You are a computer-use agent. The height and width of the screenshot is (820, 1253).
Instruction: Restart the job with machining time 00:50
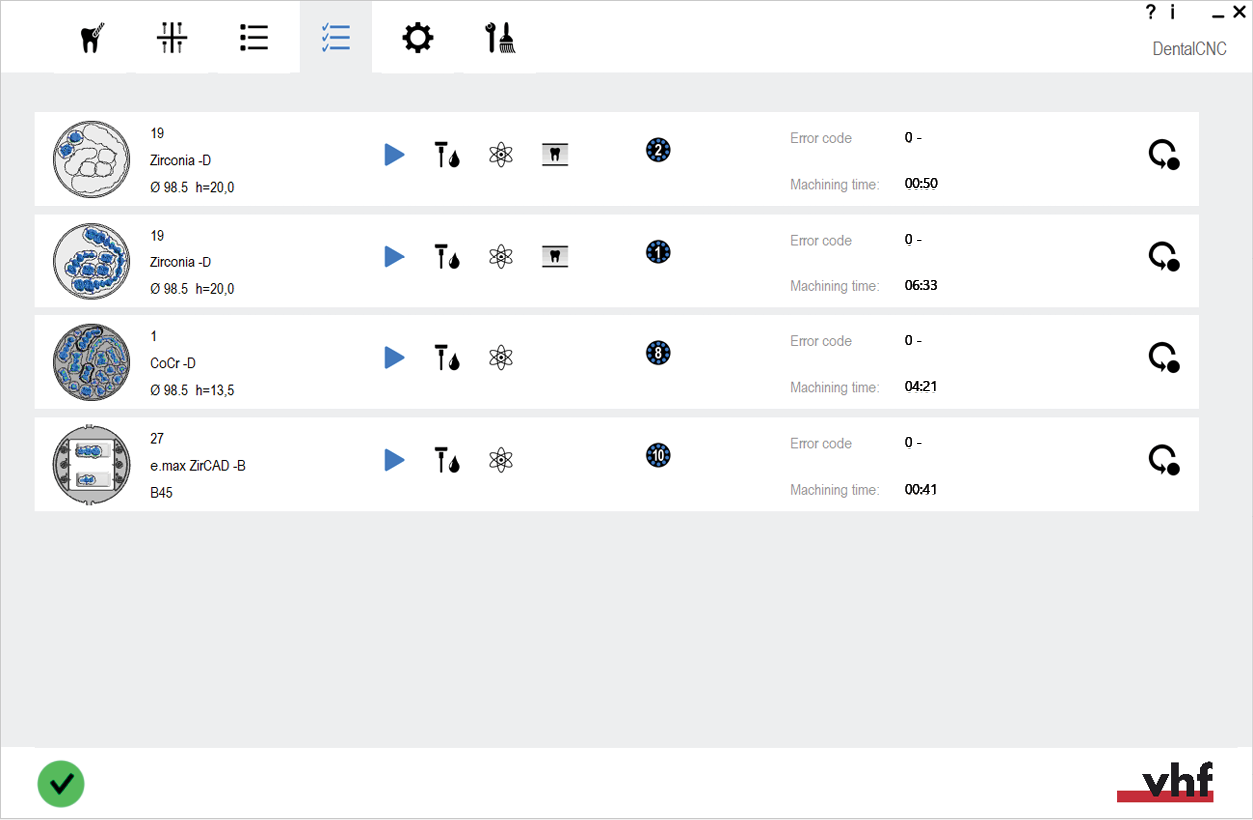pos(1163,155)
